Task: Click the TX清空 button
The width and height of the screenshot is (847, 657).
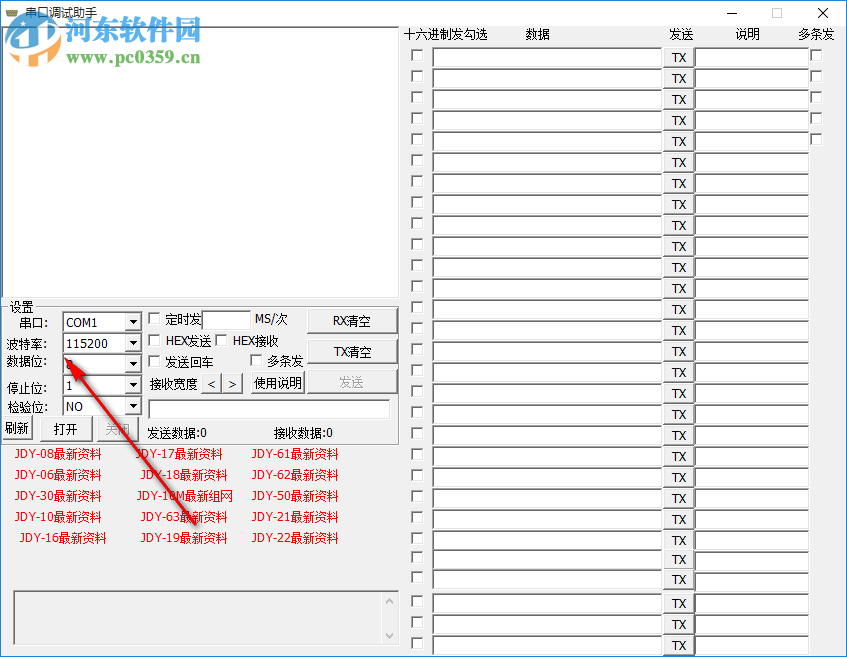Action: click(352, 352)
